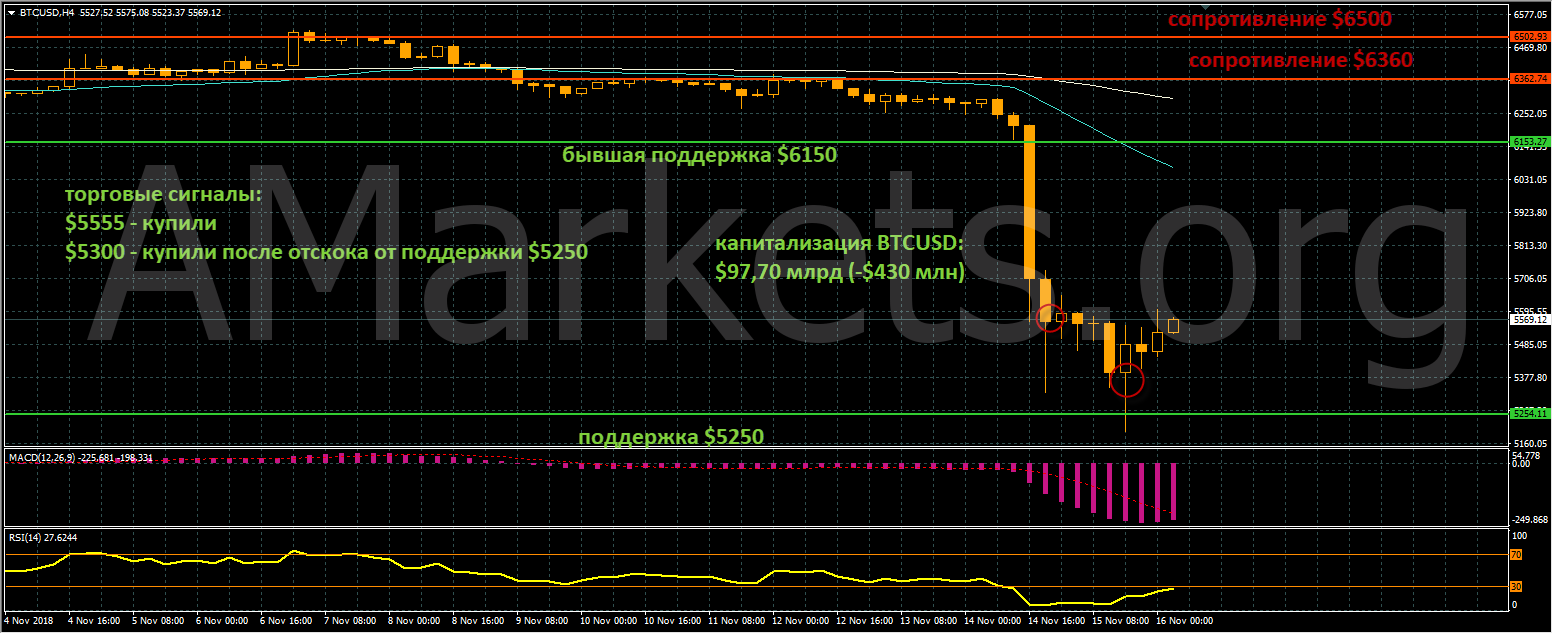
Task: Click the 'сопротивление $6500' annotation
Action: [1280, 19]
